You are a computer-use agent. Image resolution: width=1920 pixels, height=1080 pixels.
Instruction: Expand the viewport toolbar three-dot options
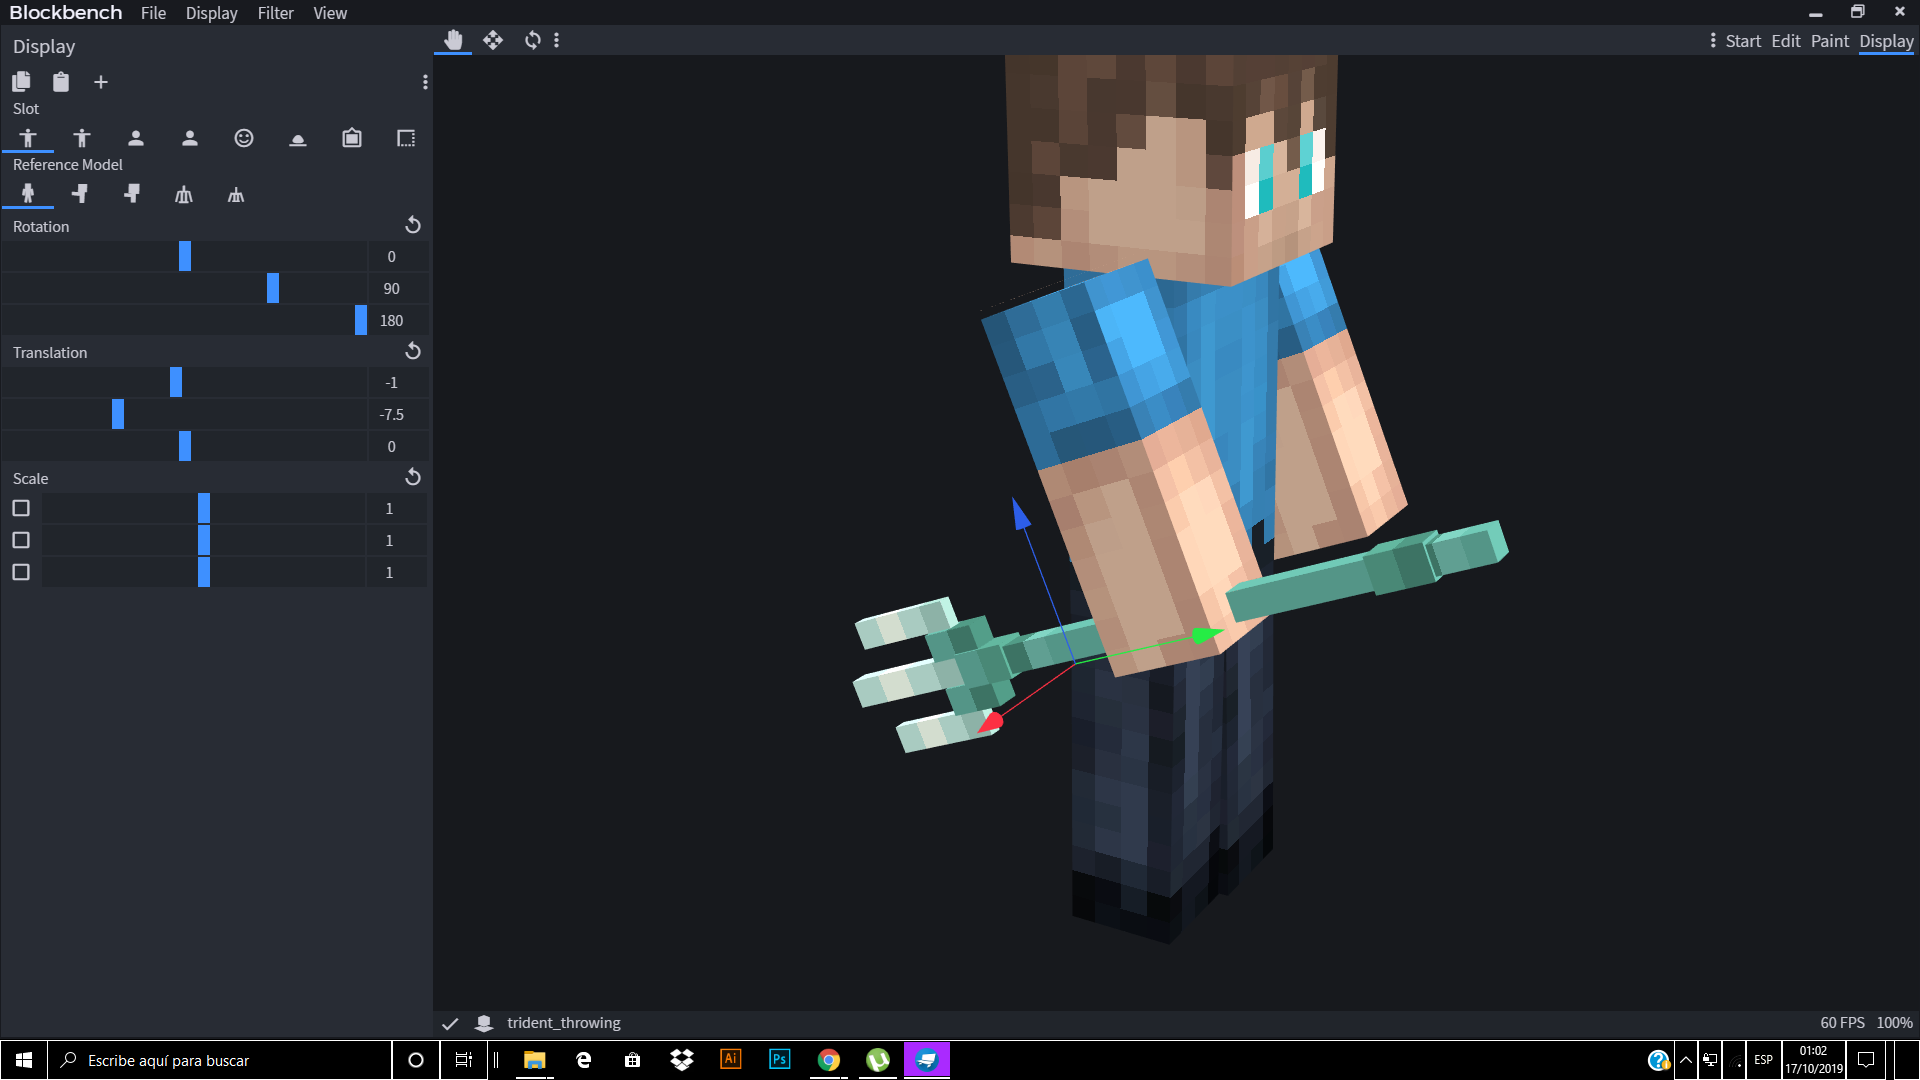[x=557, y=40]
